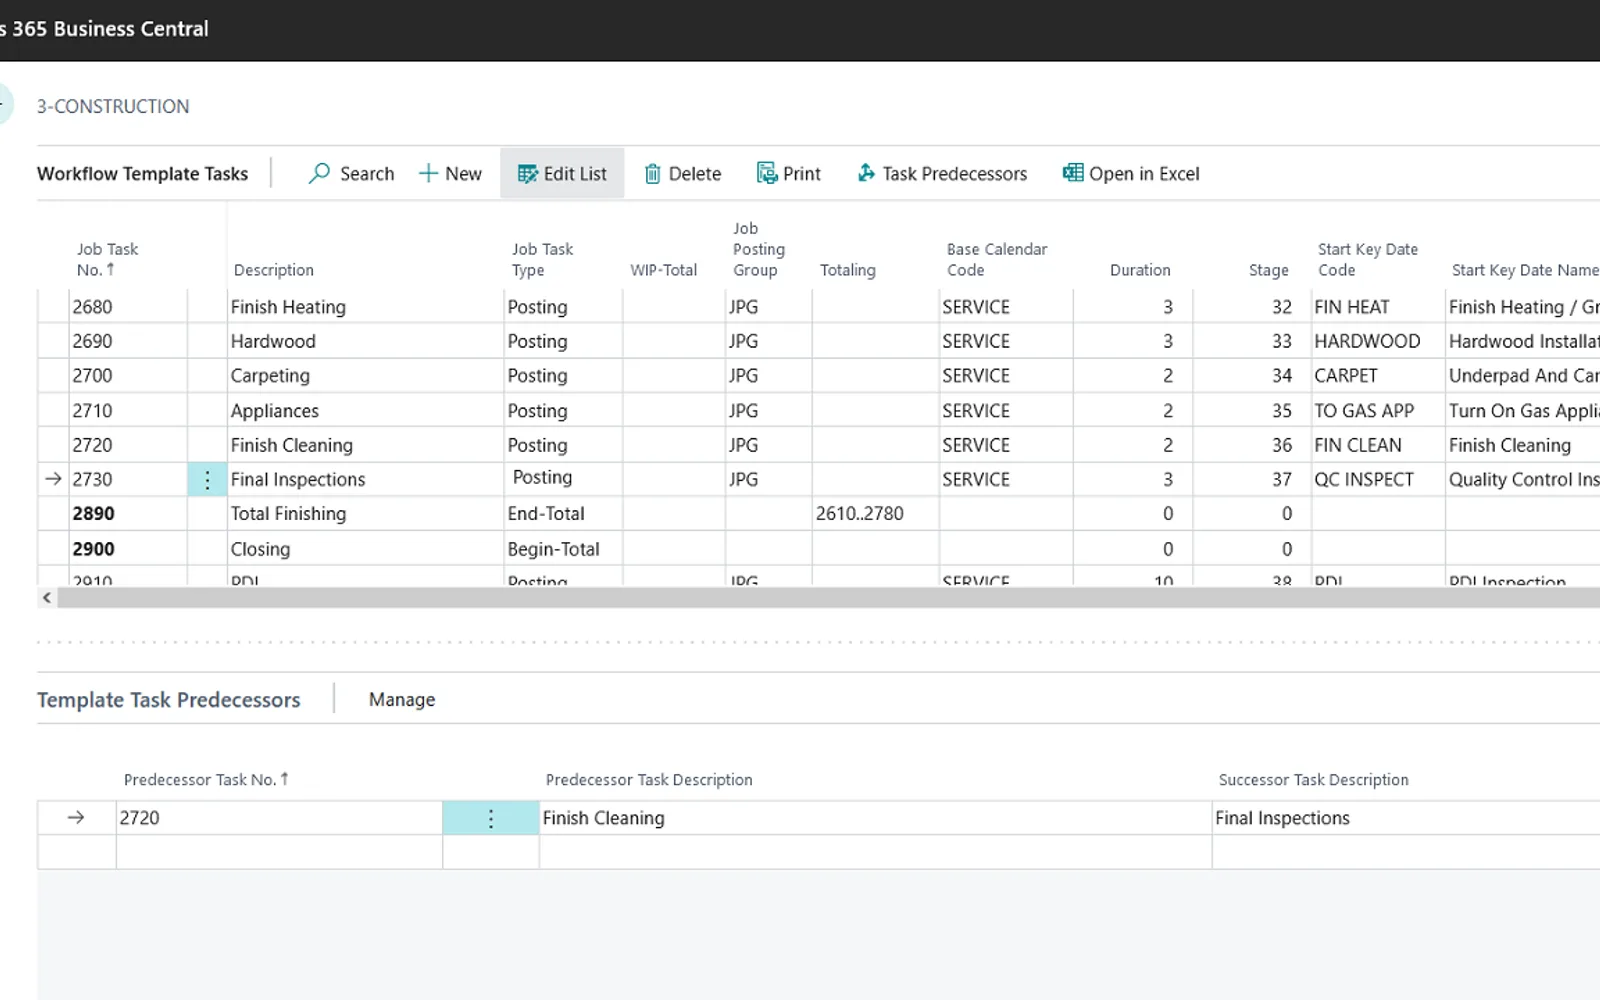1600x1000 pixels.
Task: Select predecessor task number 2720 cell
Action: pos(279,818)
